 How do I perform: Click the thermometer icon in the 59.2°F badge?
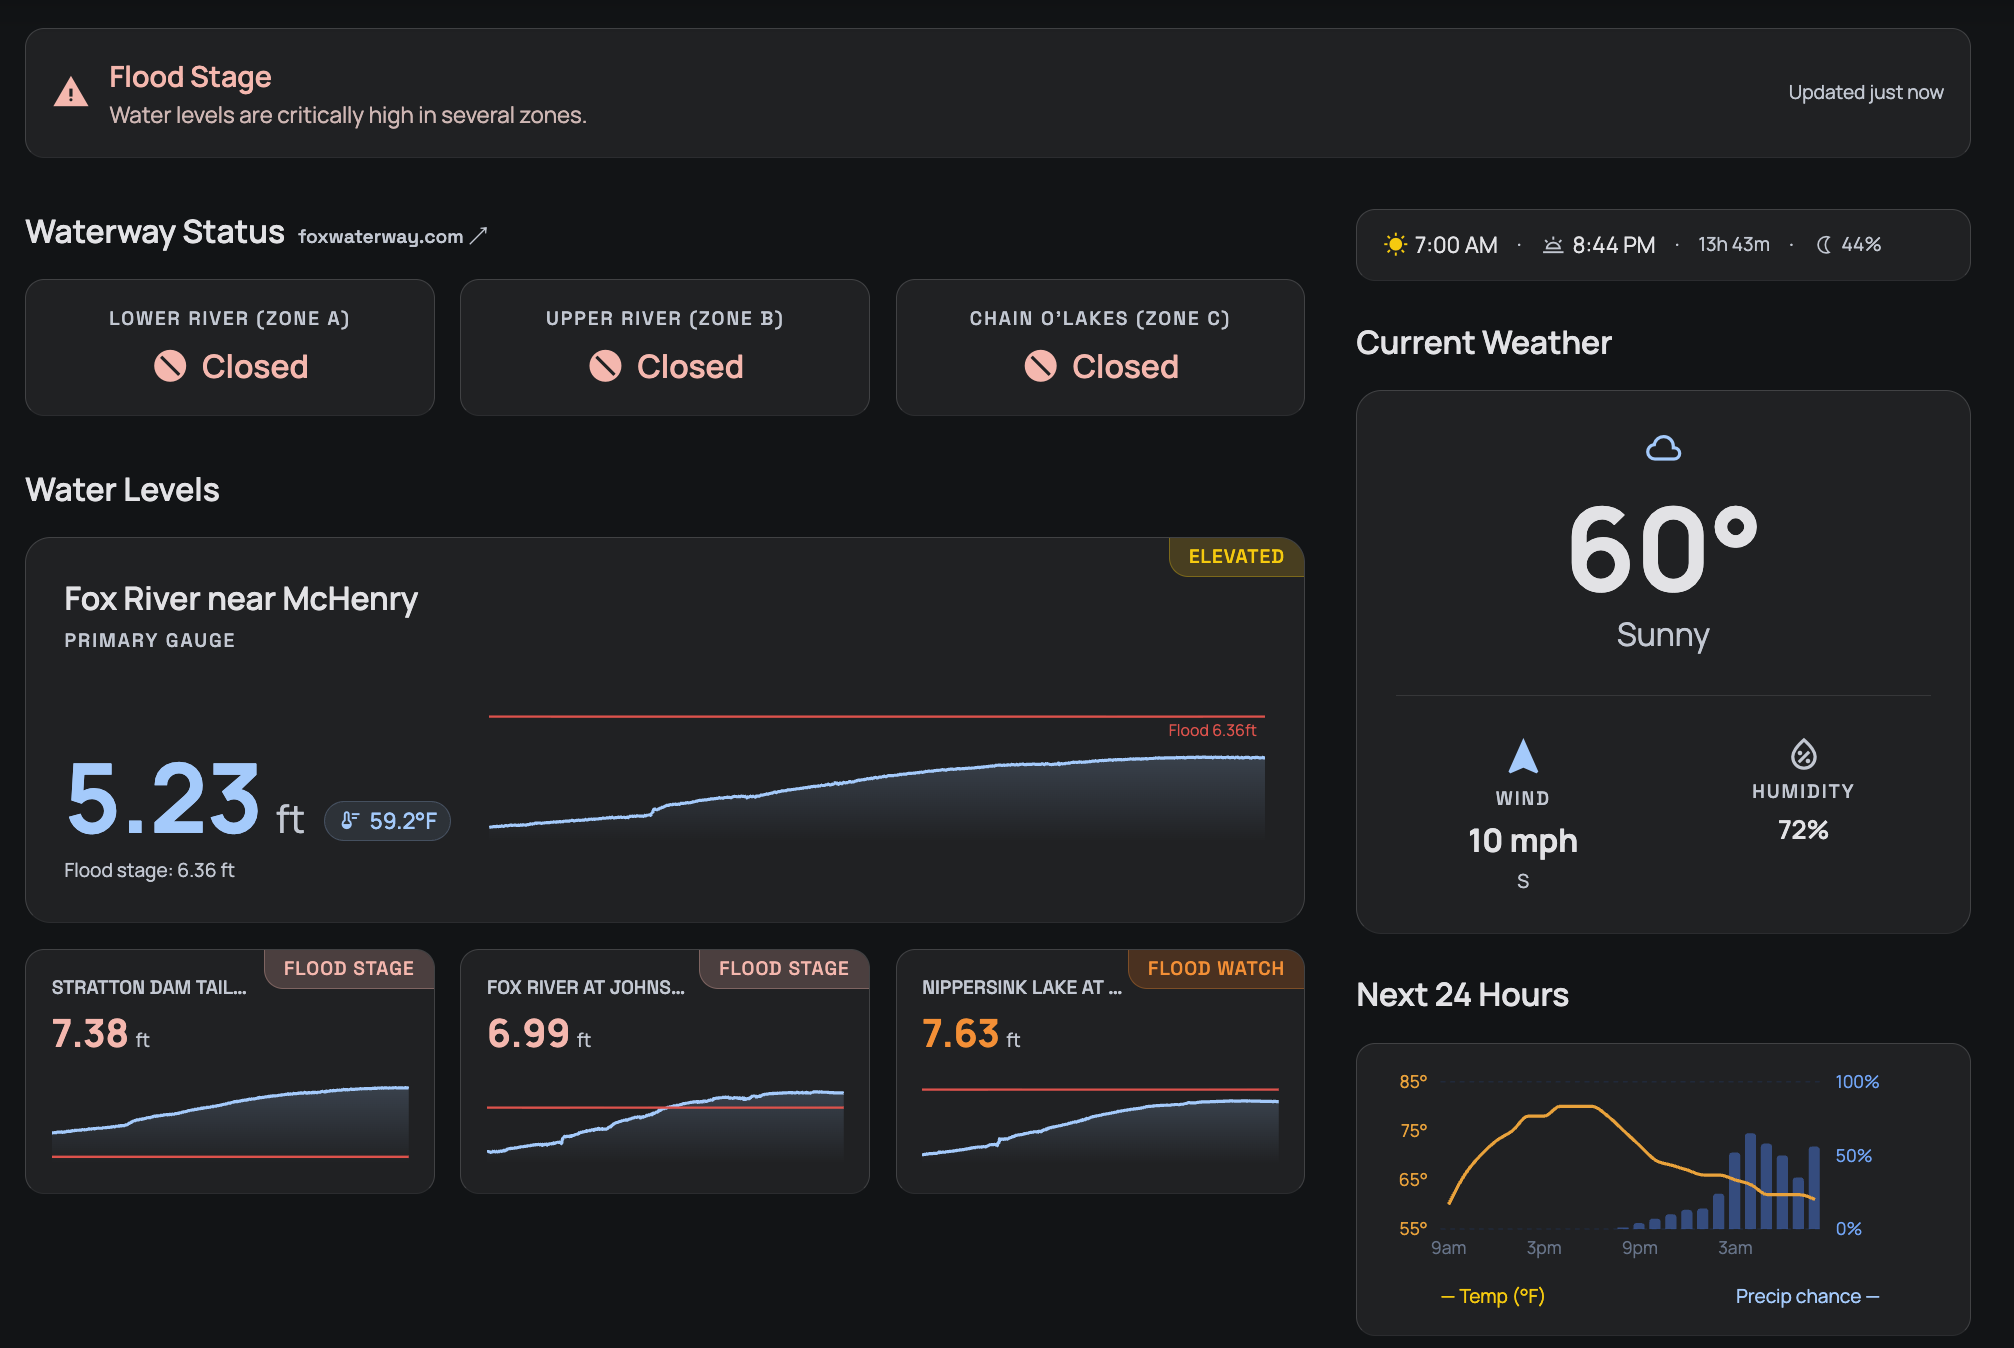(x=348, y=821)
